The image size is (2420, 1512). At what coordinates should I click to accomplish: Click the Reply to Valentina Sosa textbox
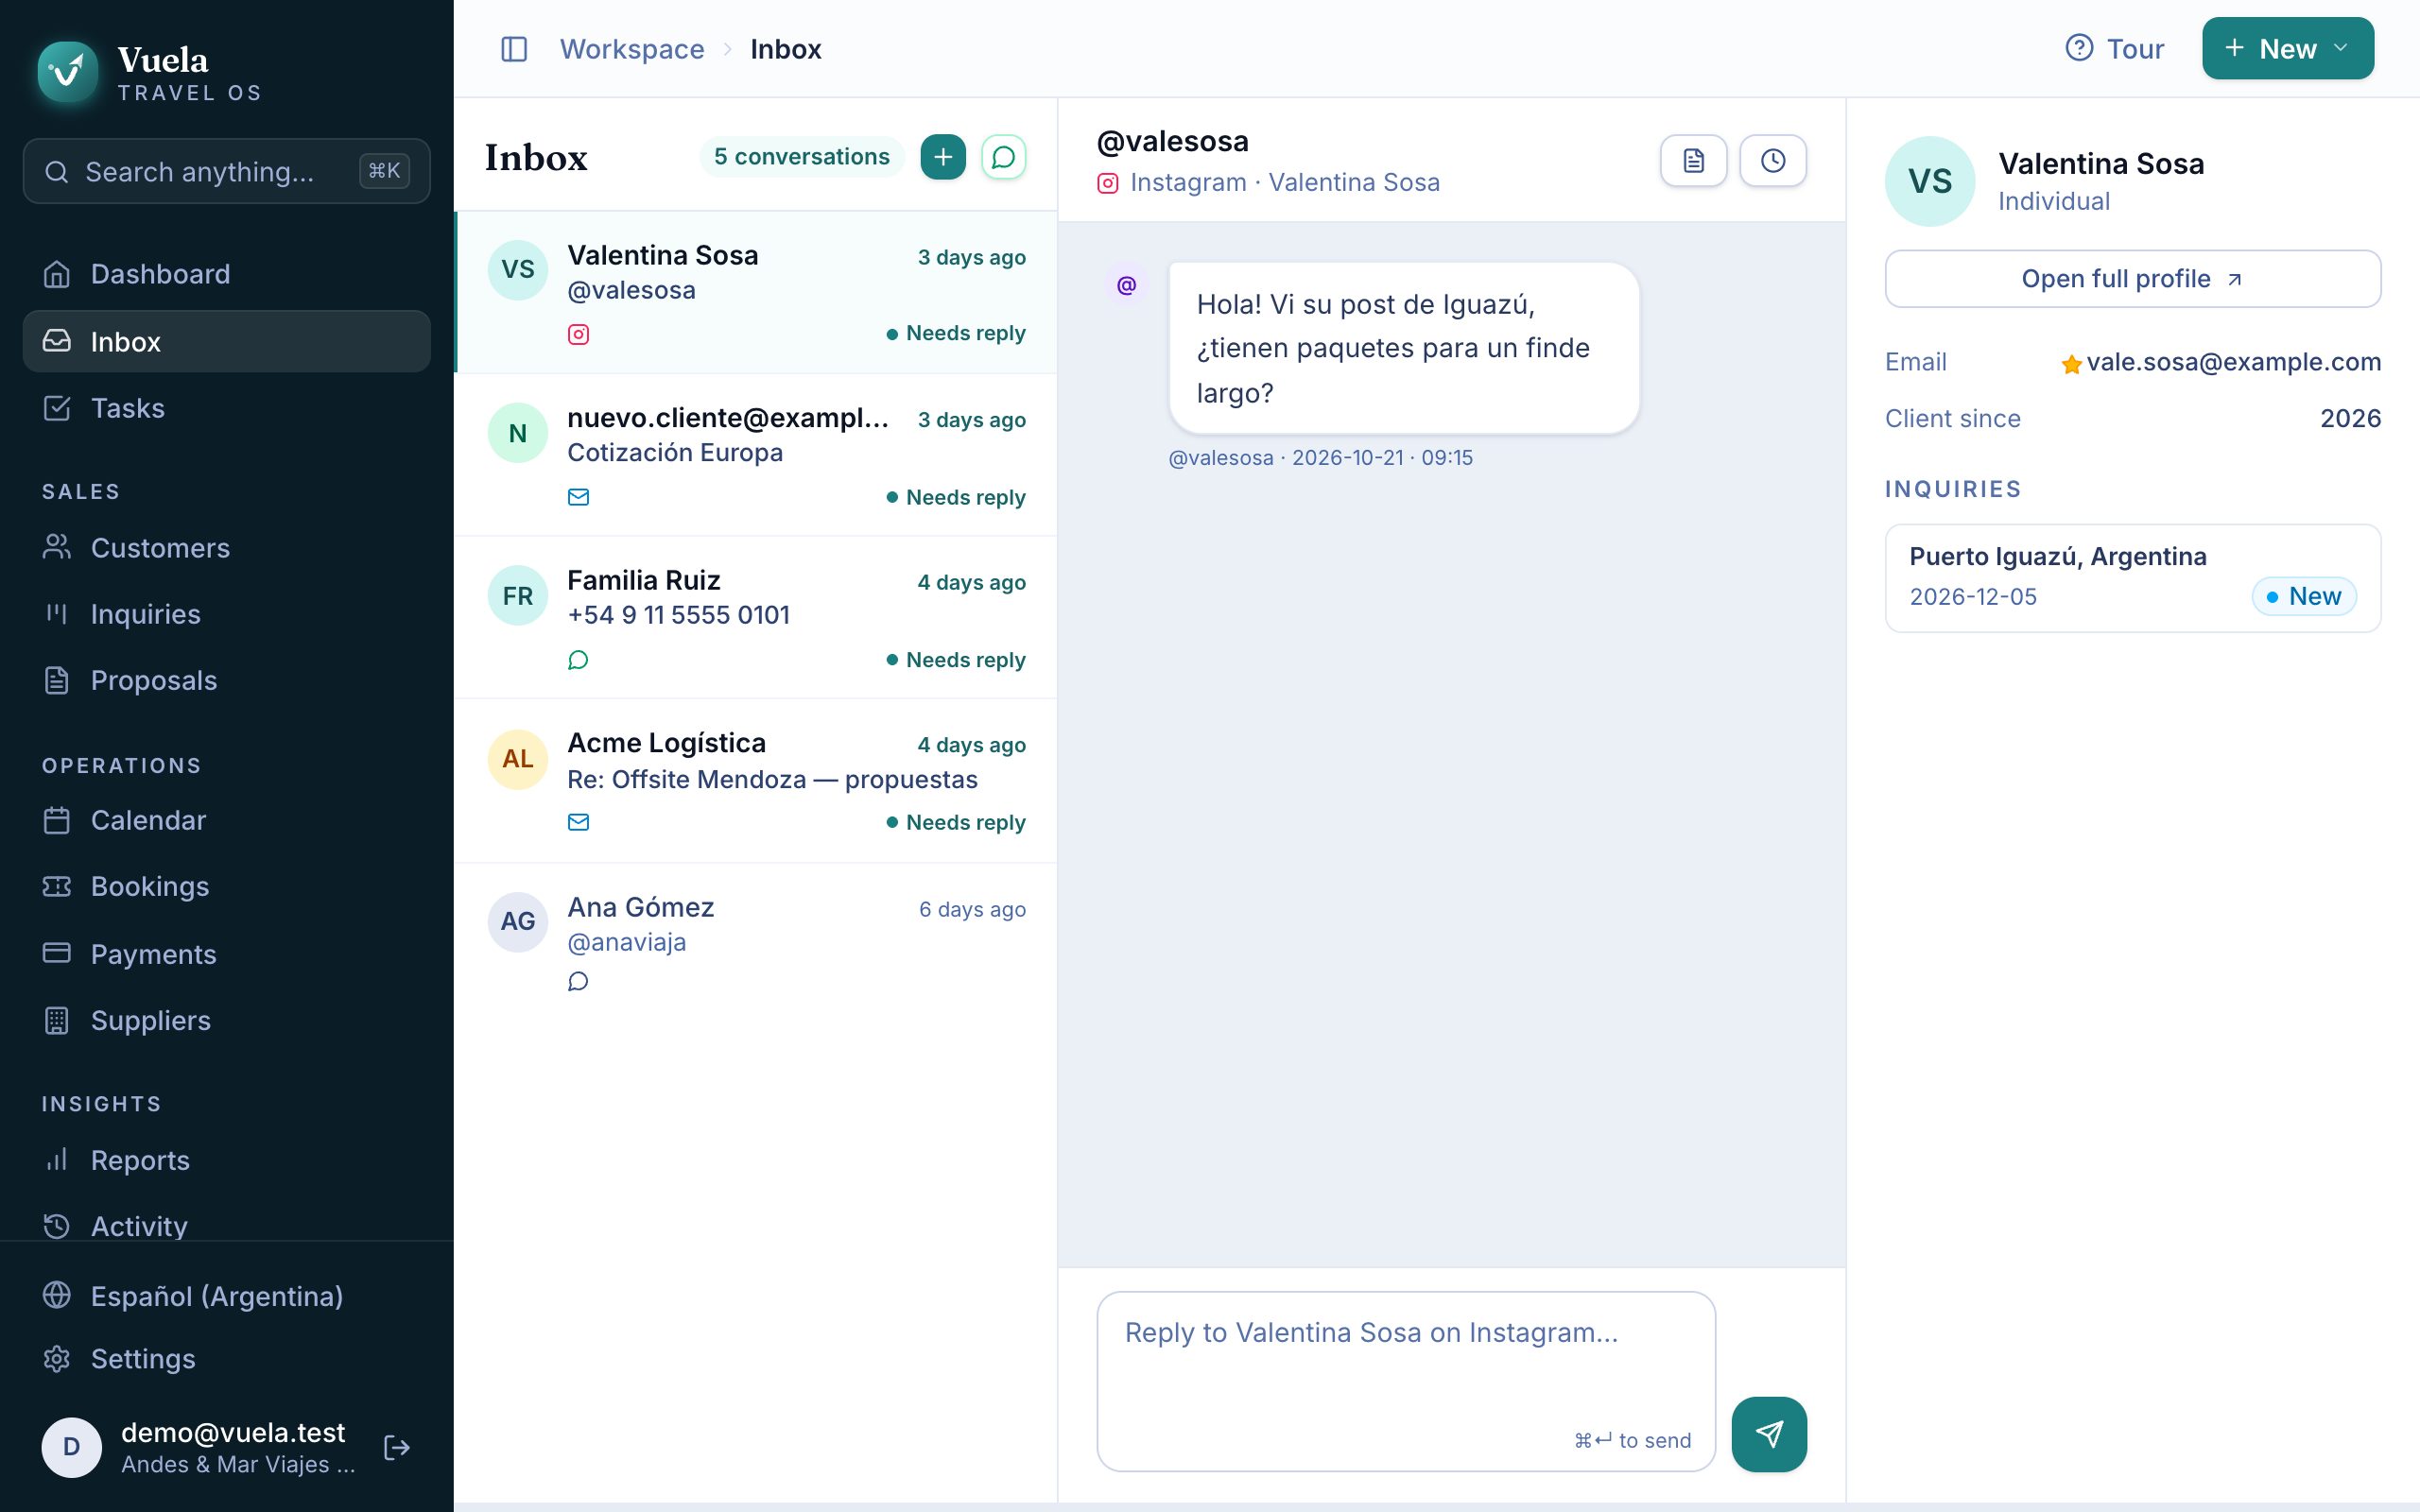[1406, 1381]
